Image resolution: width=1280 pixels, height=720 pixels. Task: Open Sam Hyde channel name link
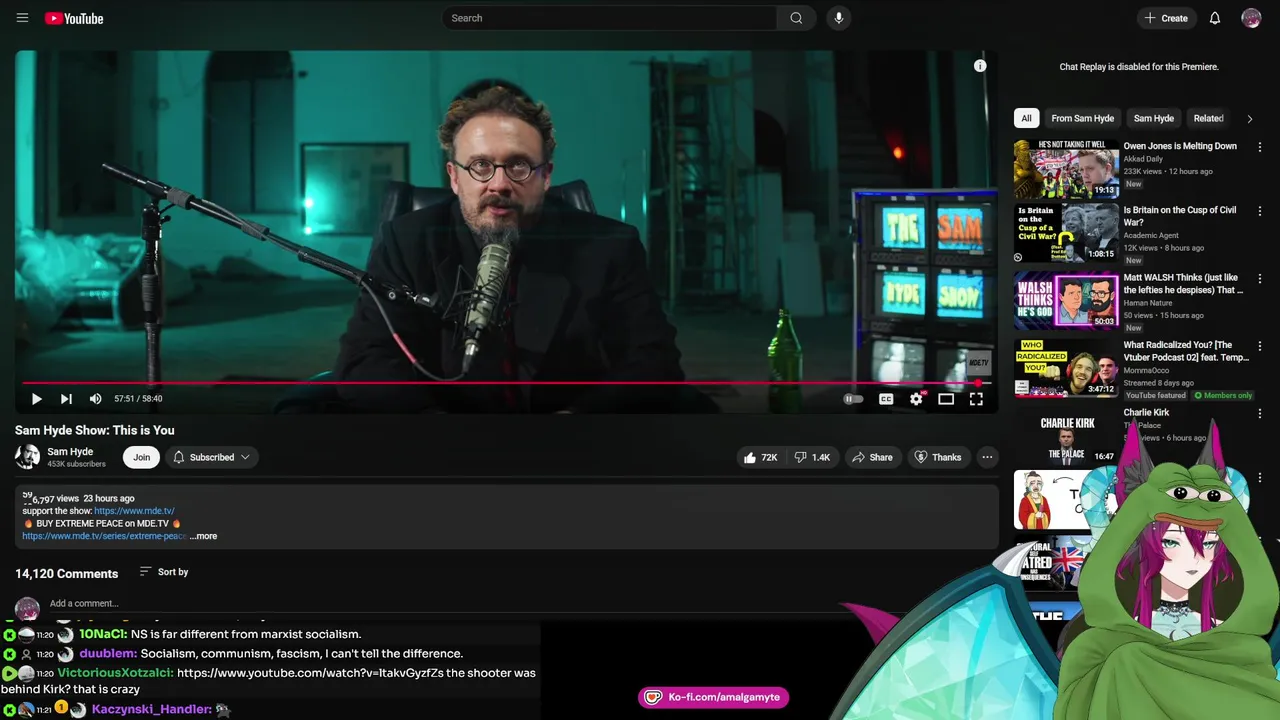[70, 452]
